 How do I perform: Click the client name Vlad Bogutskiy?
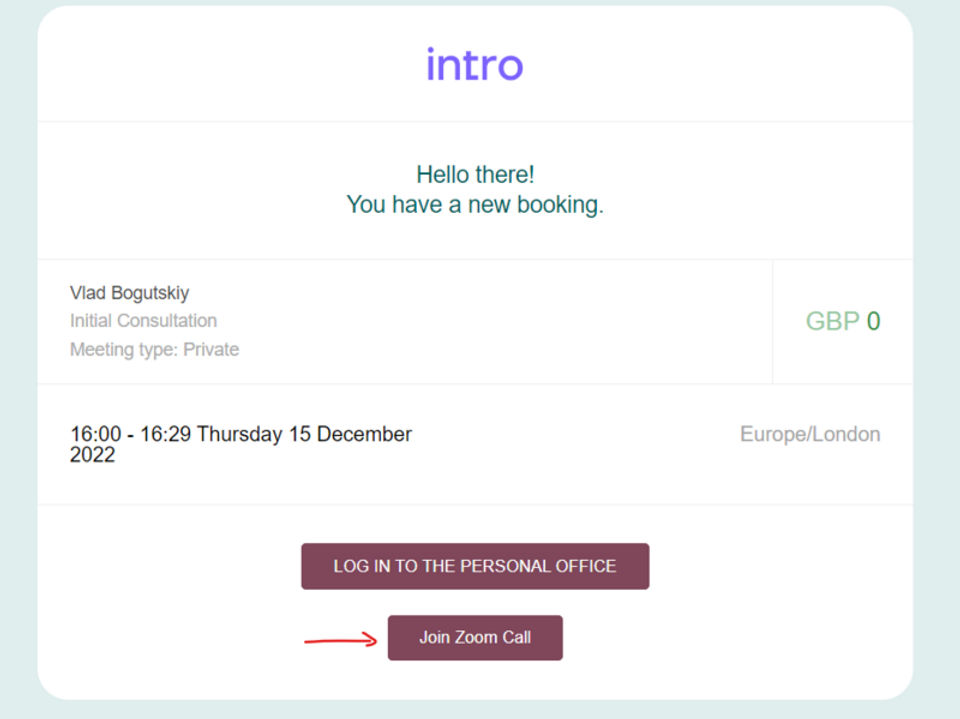129,293
